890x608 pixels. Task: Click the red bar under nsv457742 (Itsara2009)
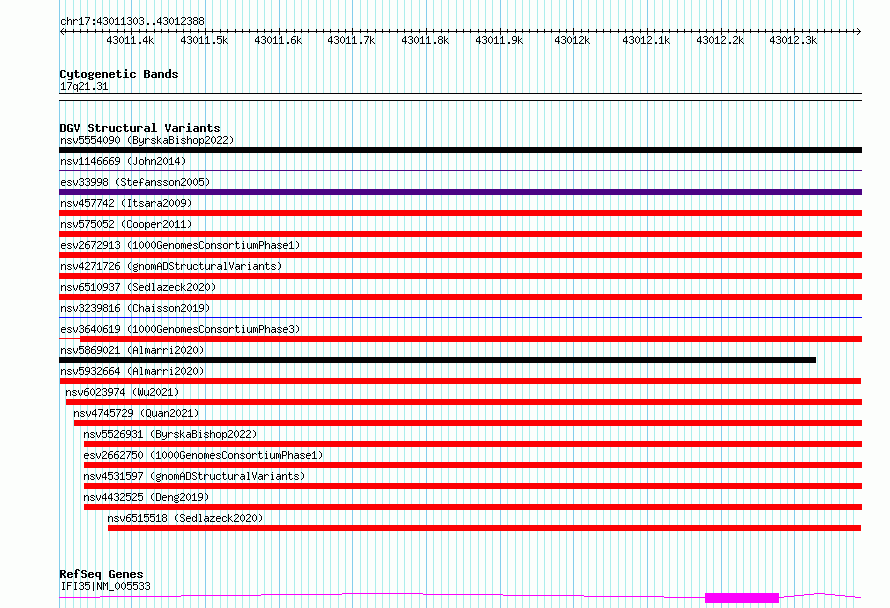(x=460, y=213)
